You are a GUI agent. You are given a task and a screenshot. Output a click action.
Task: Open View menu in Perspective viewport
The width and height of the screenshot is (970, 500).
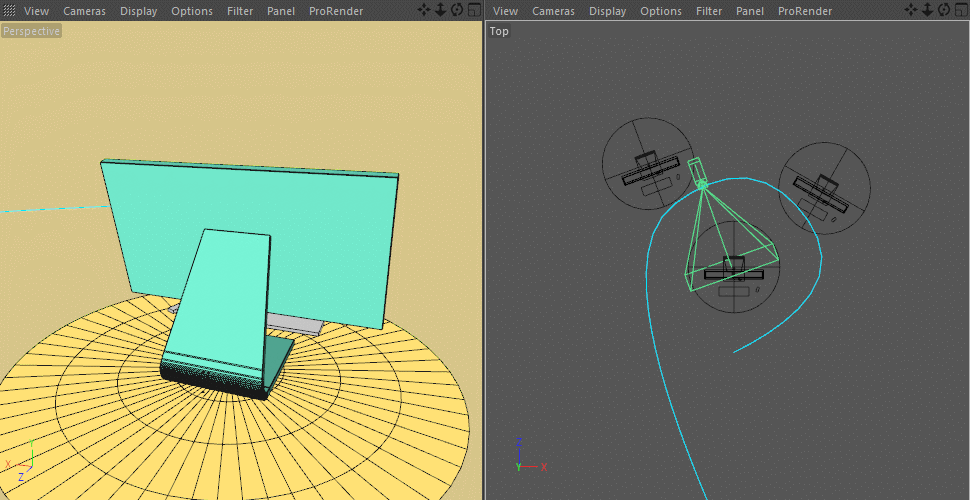point(36,11)
